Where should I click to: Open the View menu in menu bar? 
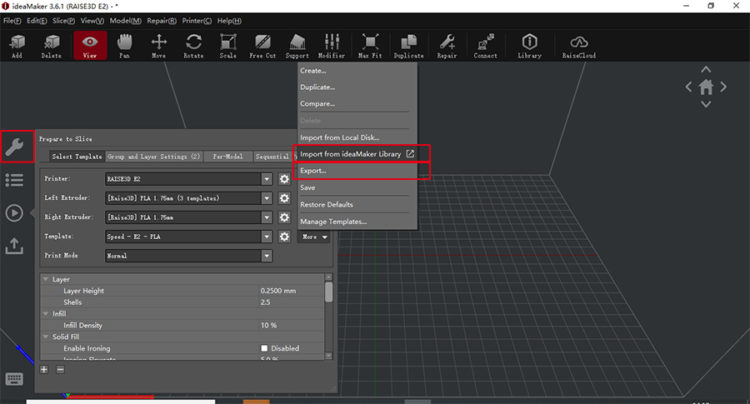pos(92,21)
